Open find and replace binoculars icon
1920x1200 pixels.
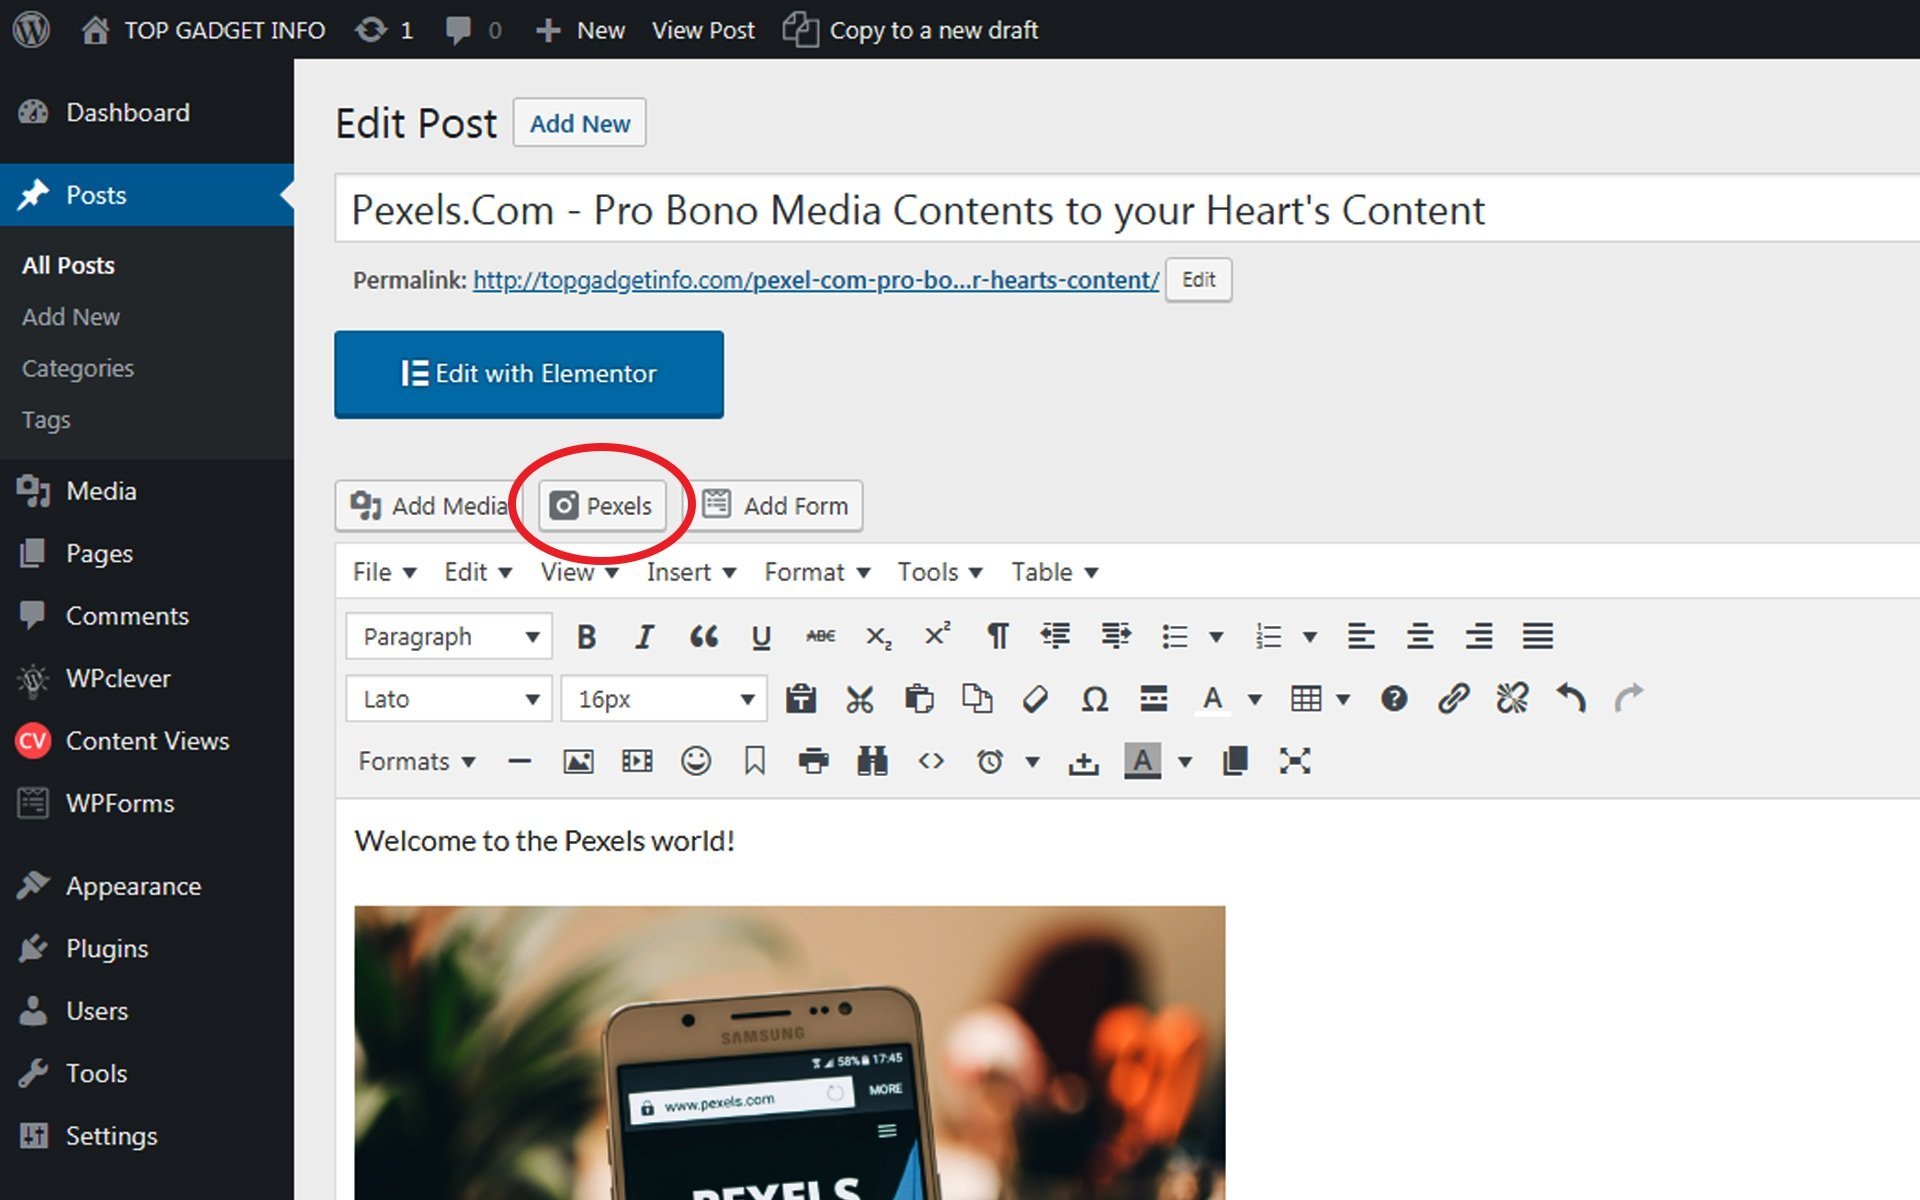872,762
